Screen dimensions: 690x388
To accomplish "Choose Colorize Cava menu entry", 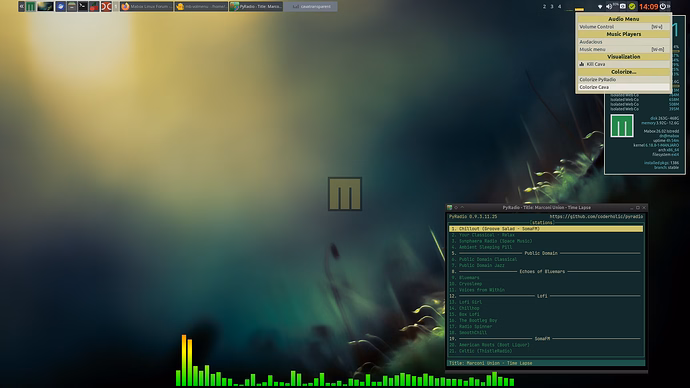I will click(x=623, y=87).
